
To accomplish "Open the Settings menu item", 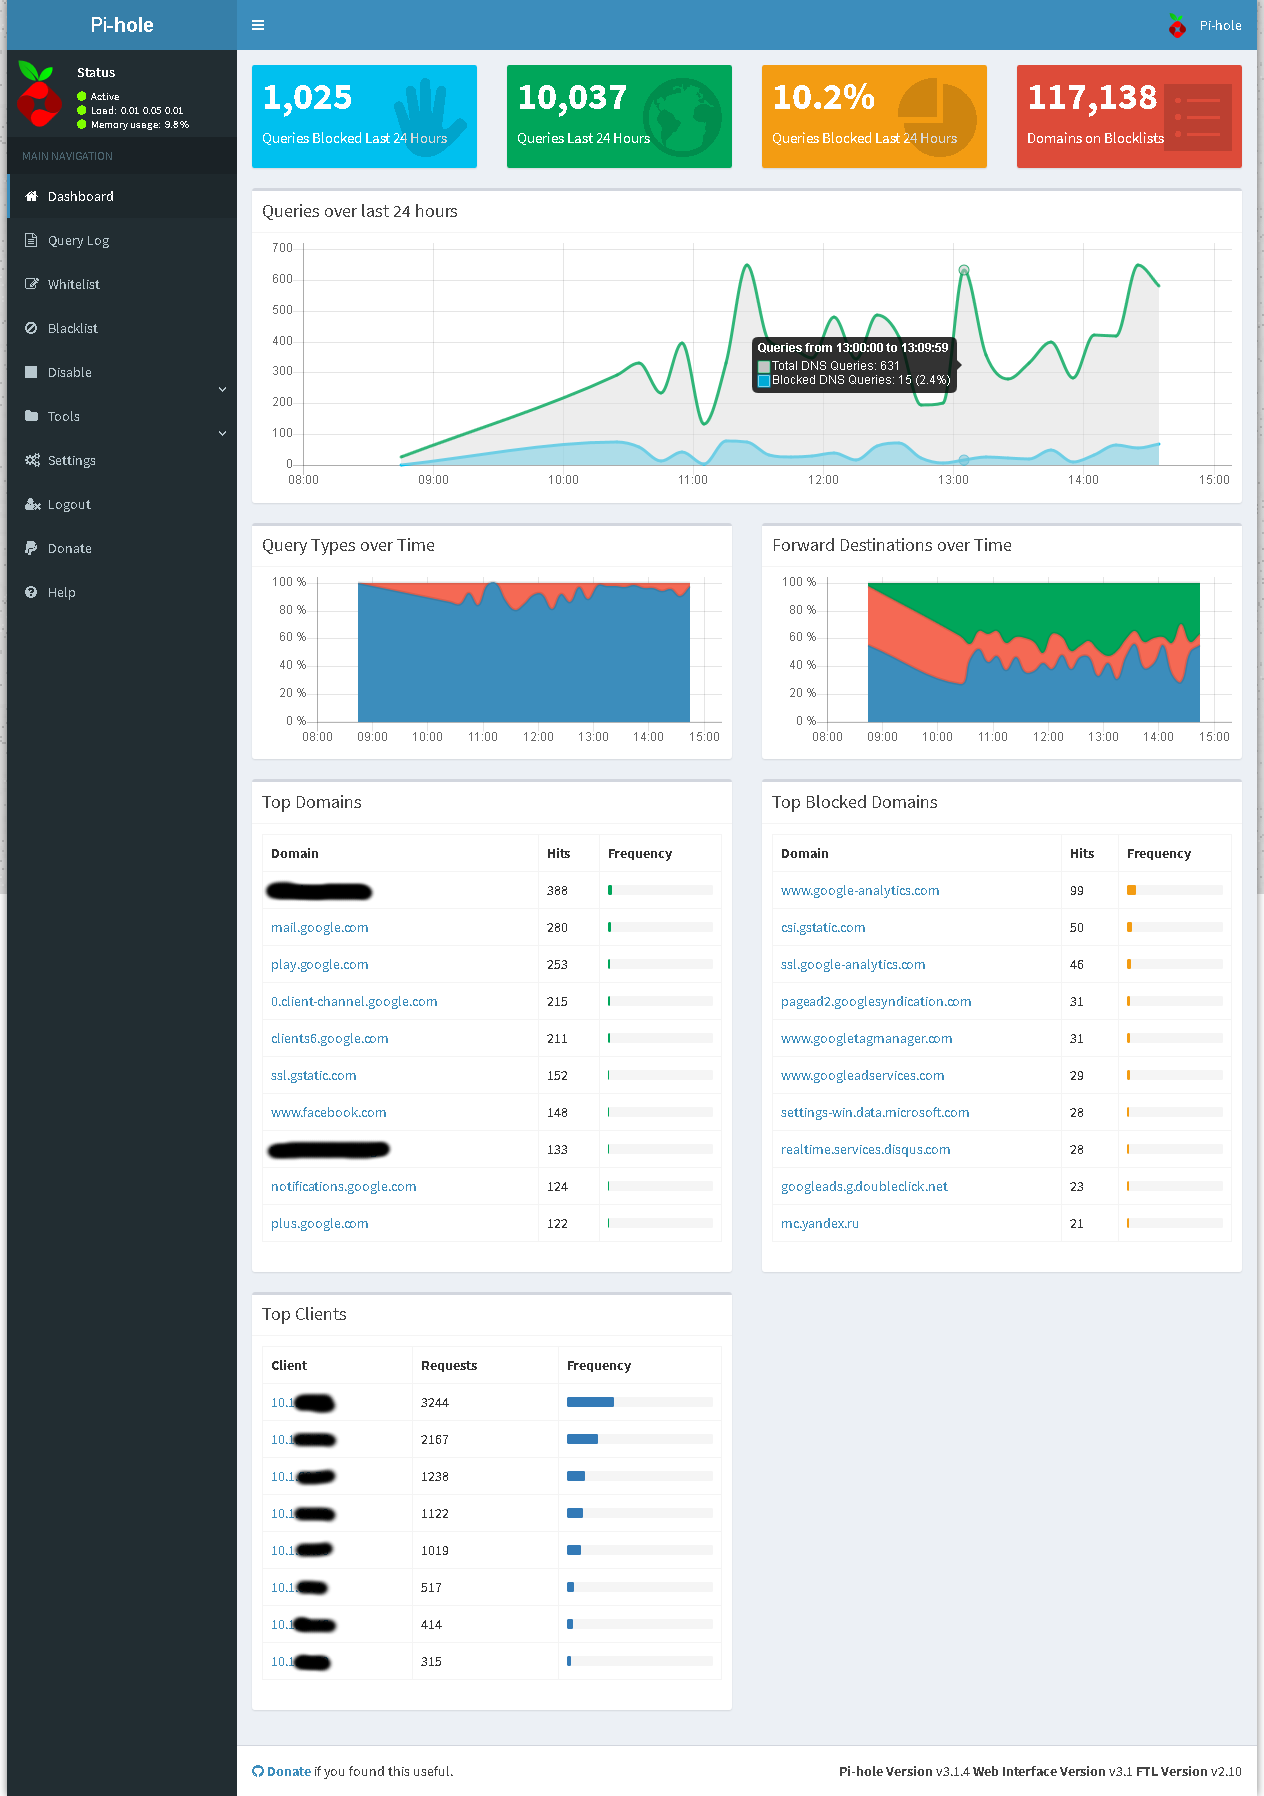I will [x=122, y=460].
